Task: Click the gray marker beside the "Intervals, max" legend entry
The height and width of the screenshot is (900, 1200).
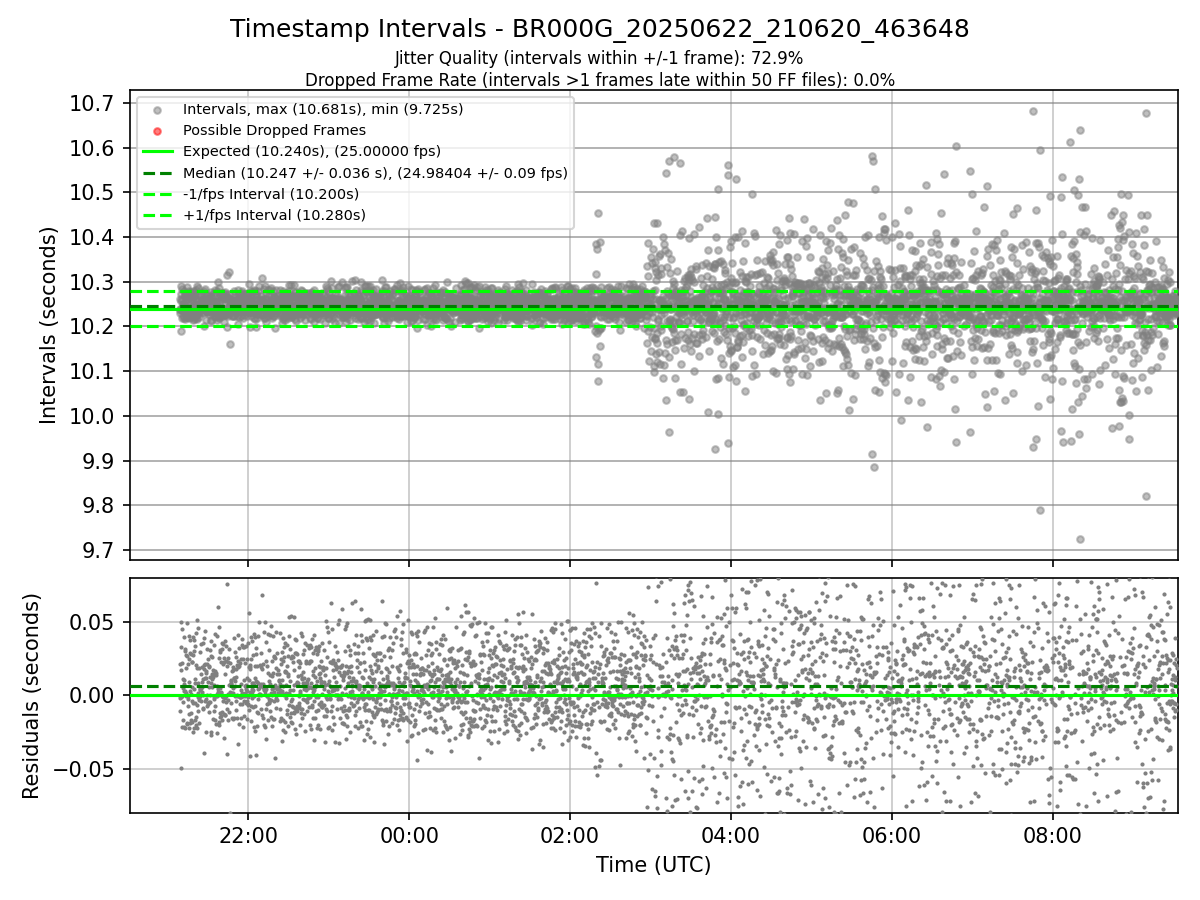Action: (157, 109)
